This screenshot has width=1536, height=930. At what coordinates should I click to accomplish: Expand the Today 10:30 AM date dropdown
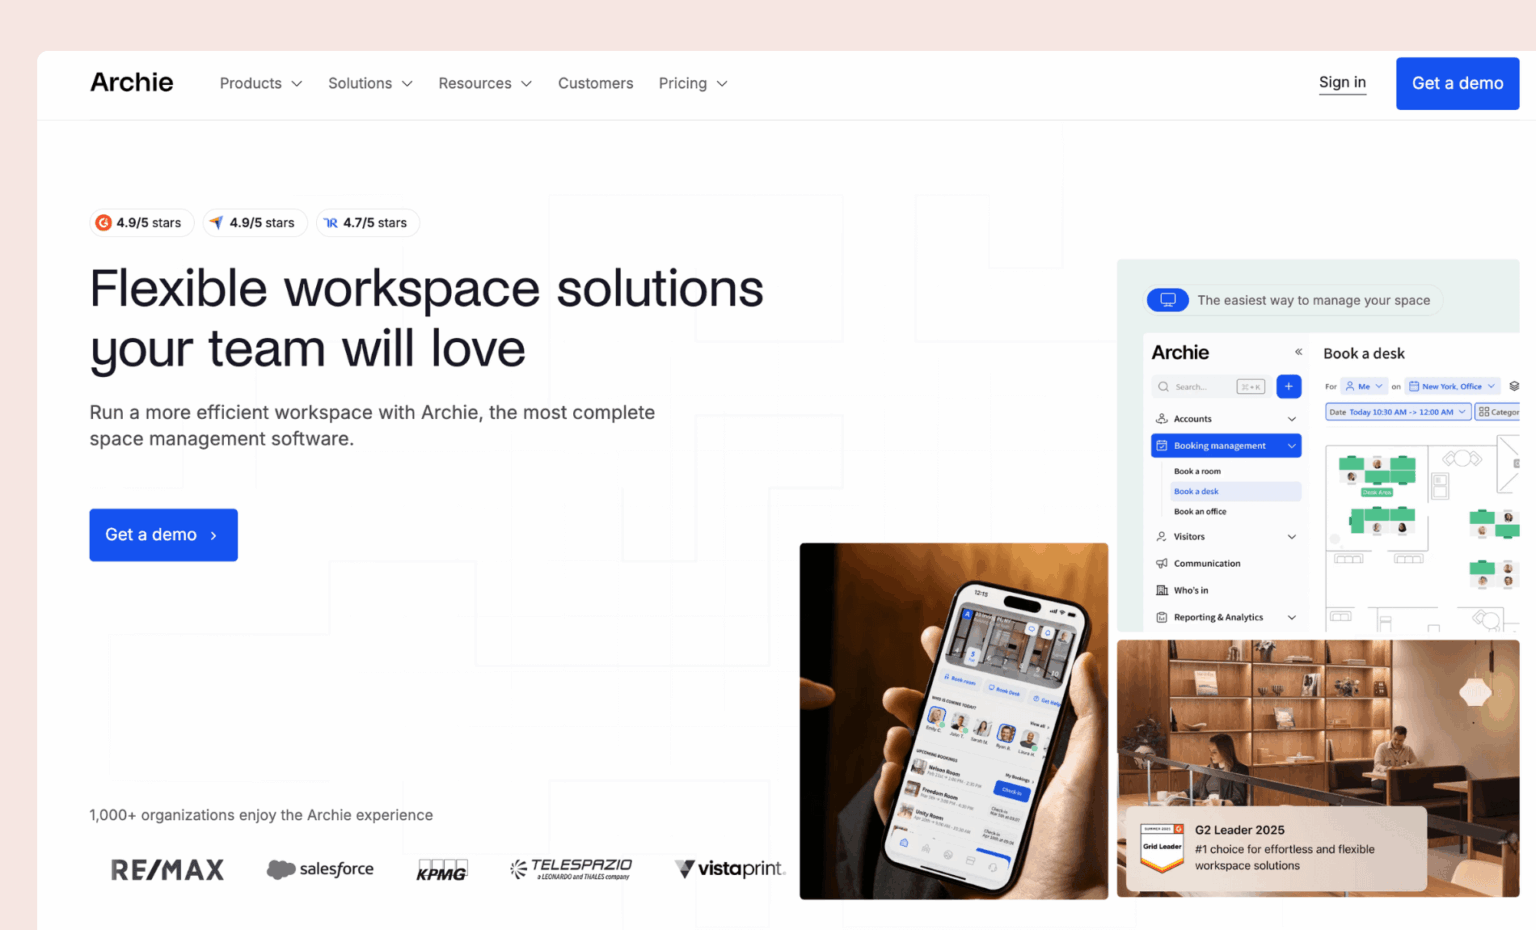click(x=1397, y=411)
